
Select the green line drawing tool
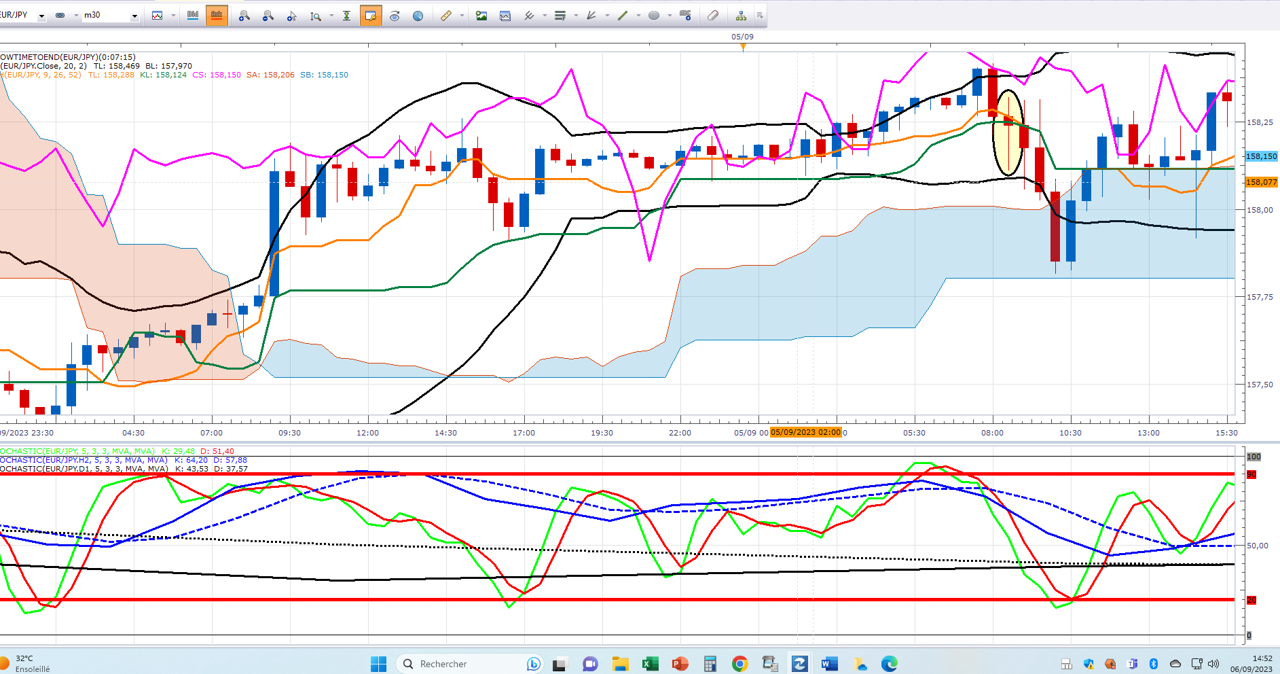[x=623, y=16]
